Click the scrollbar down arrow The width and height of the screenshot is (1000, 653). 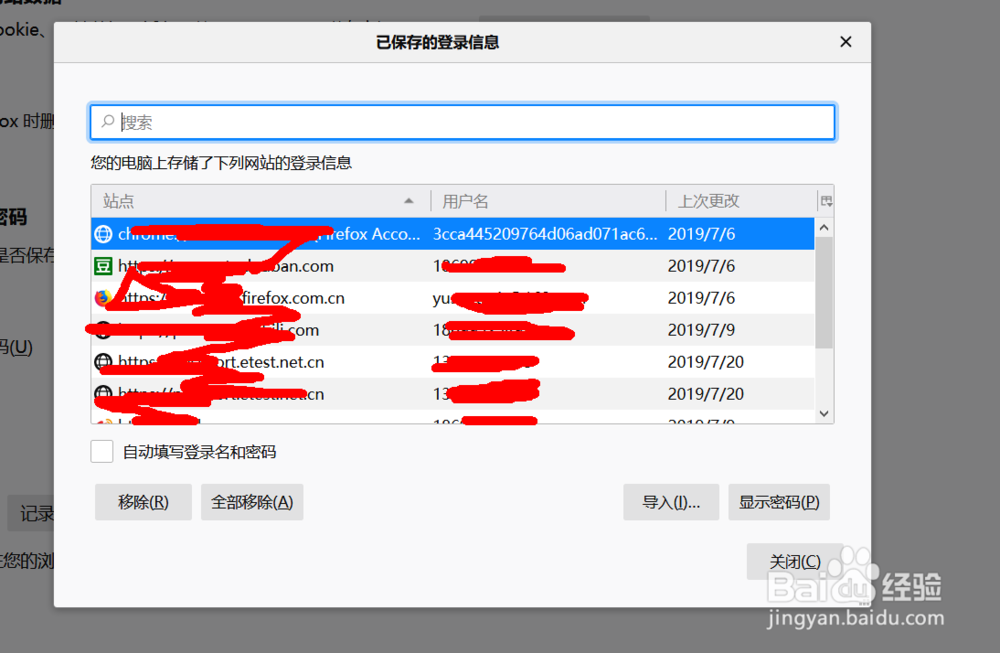point(823,413)
